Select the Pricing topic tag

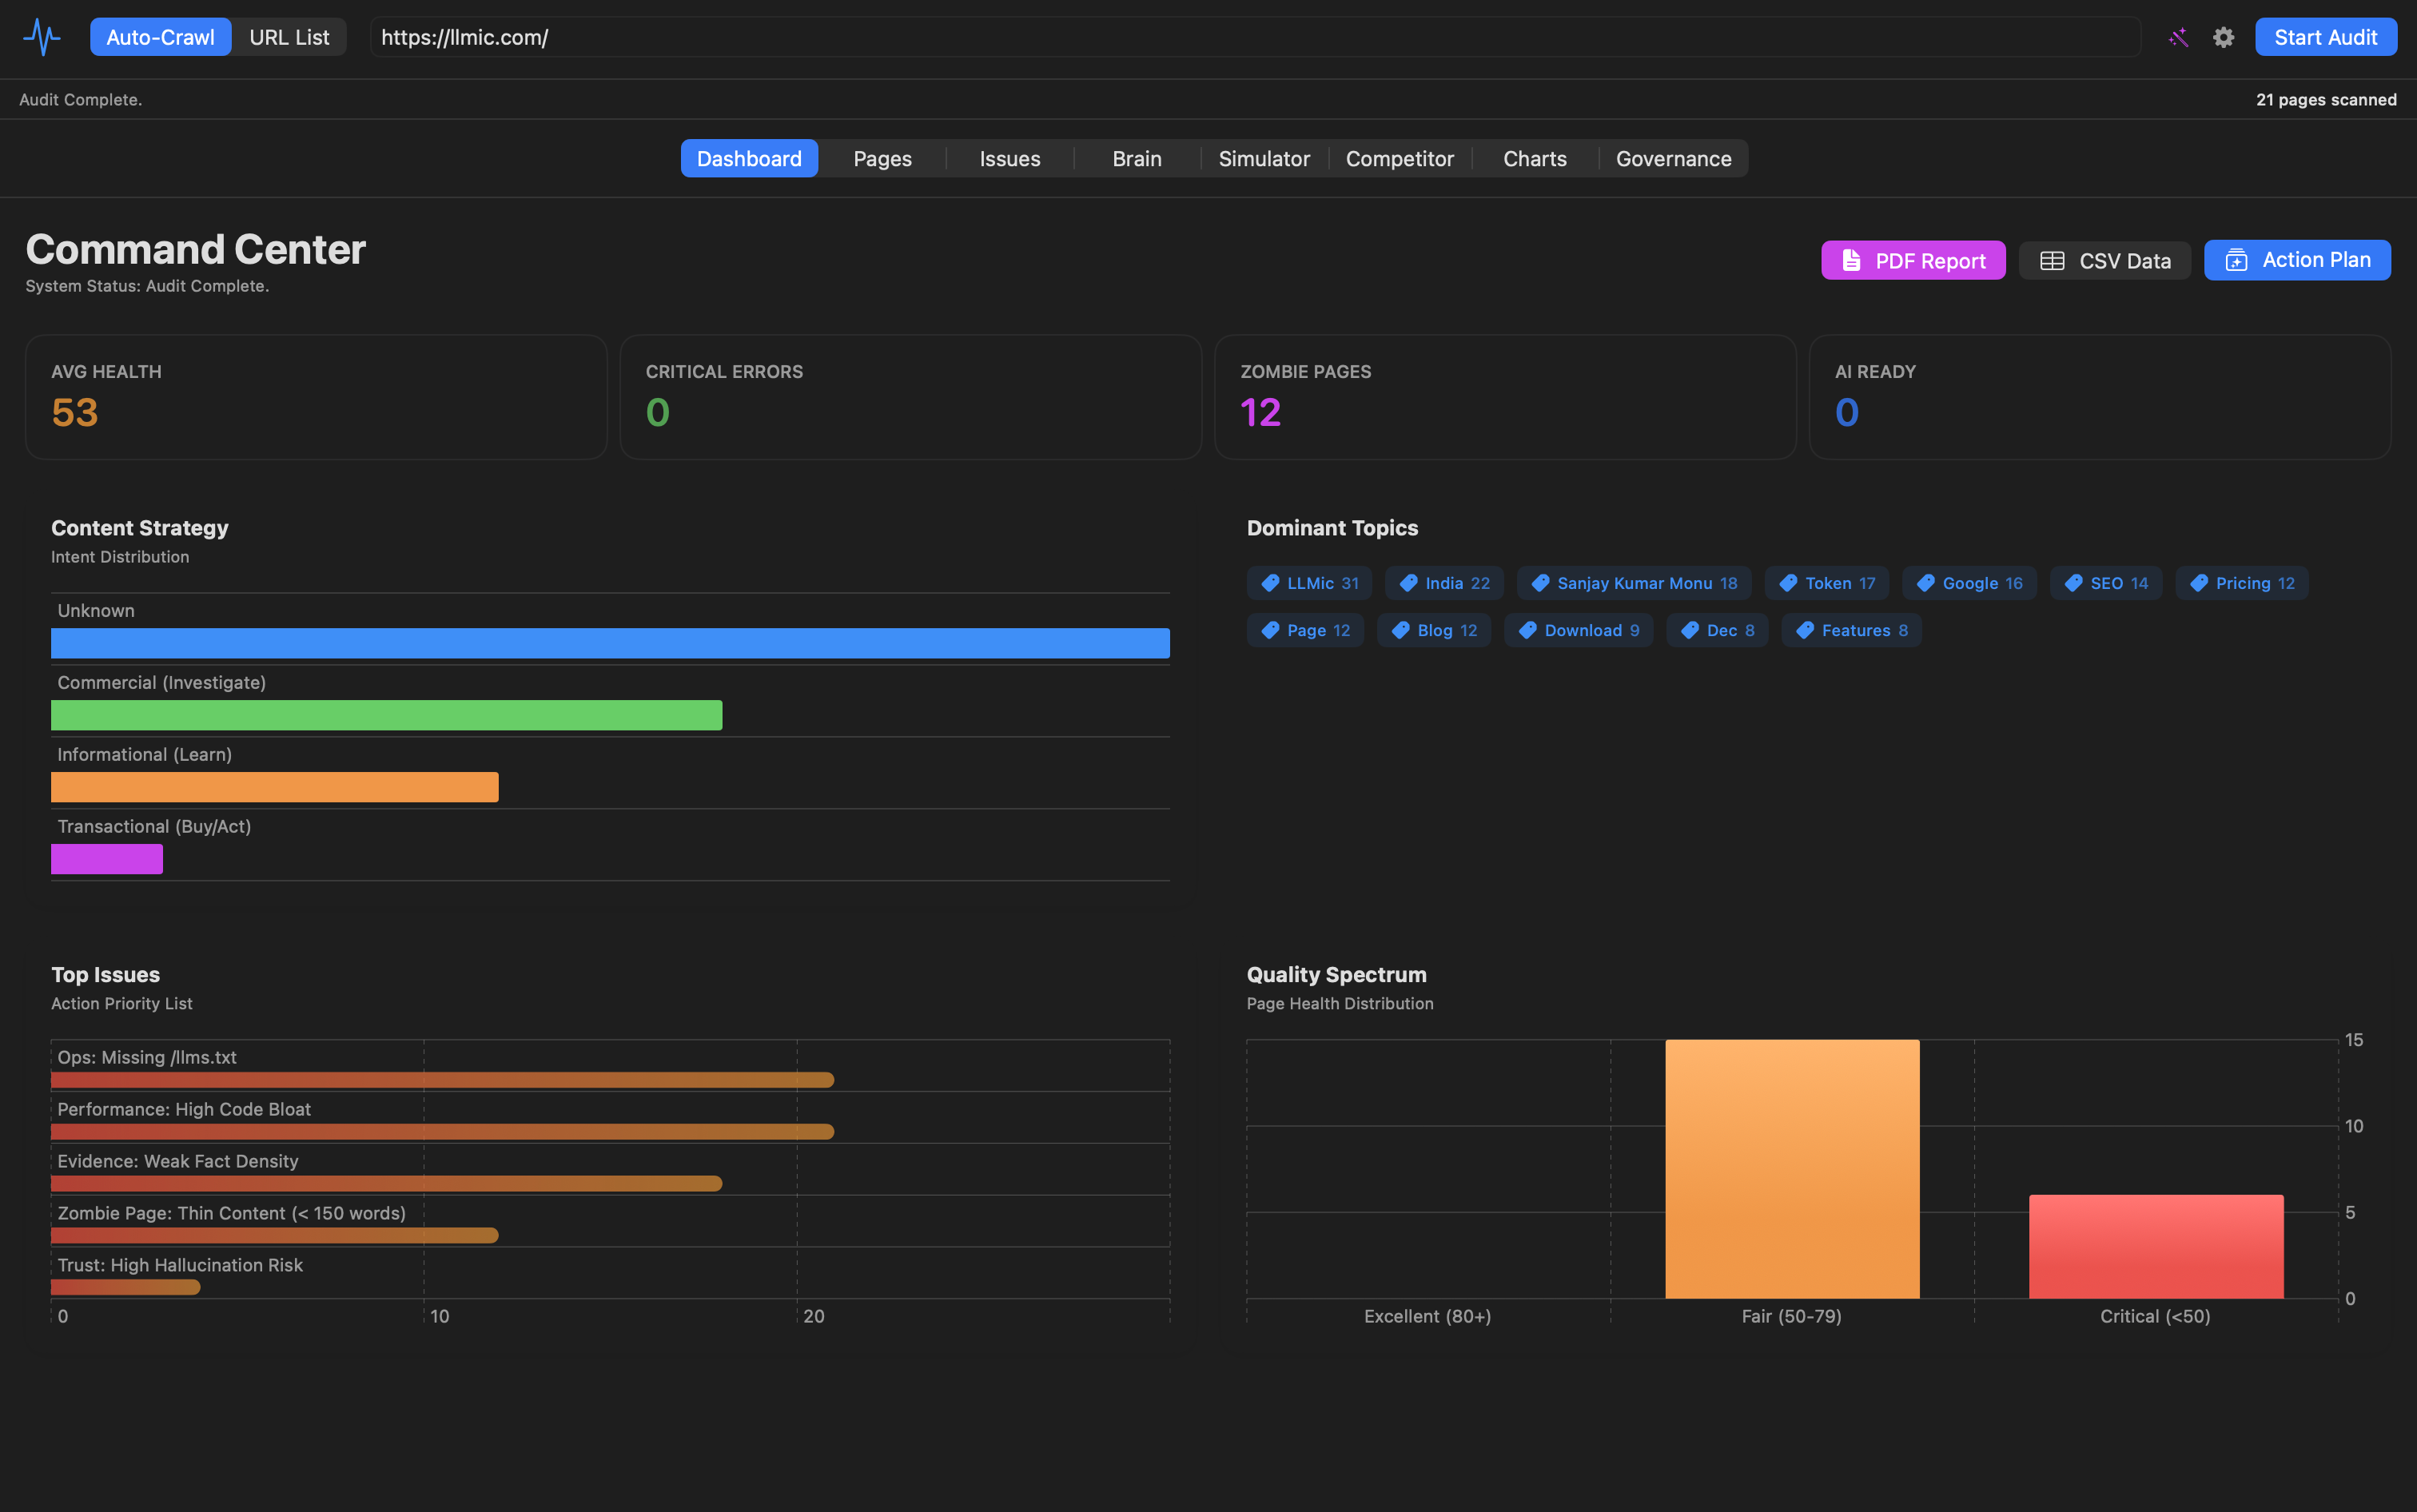click(2241, 583)
